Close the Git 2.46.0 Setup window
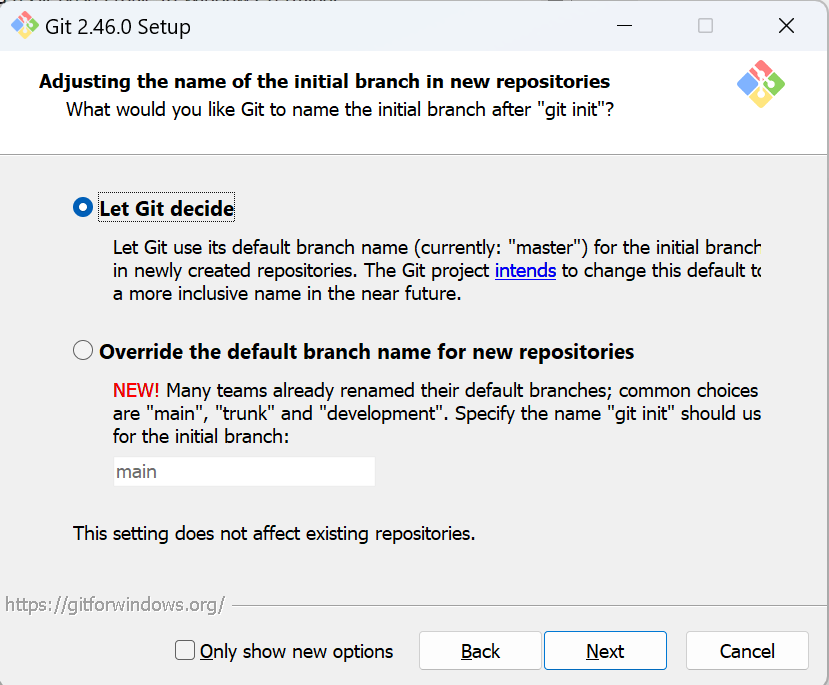The width and height of the screenshot is (829, 685). click(x=786, y=25)
